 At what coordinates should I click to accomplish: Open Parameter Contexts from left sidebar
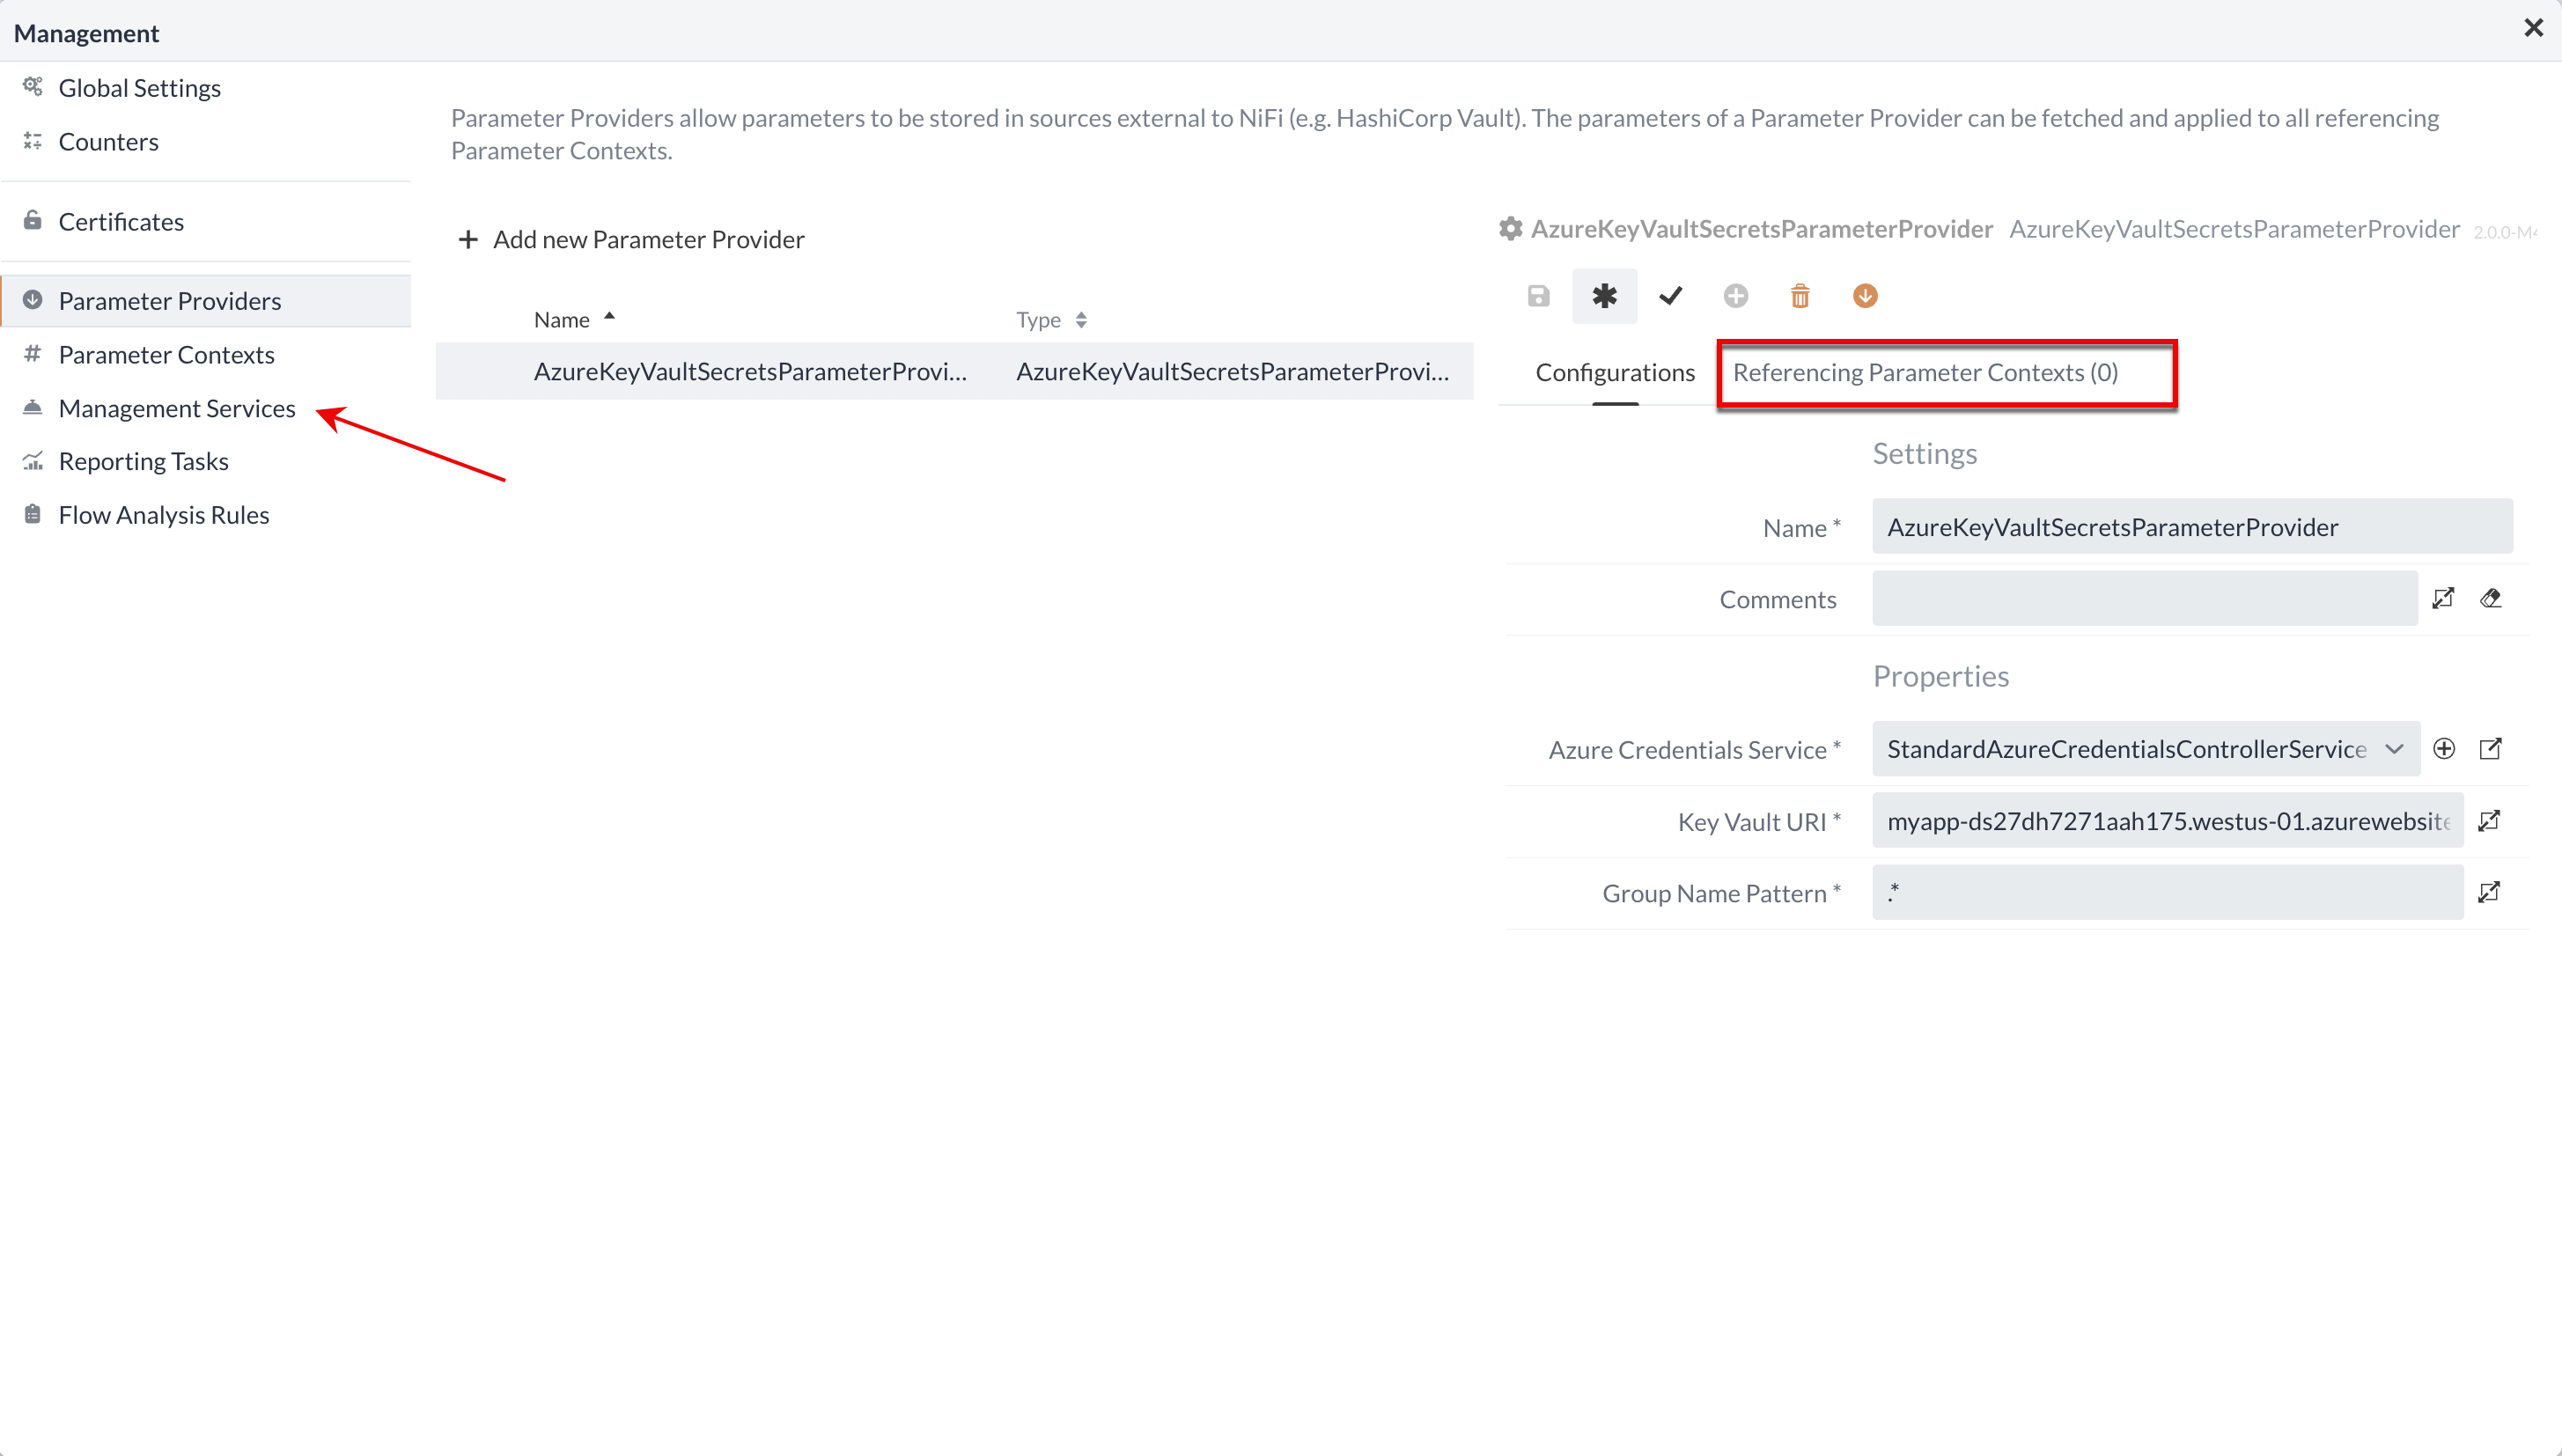coord(166,354)
